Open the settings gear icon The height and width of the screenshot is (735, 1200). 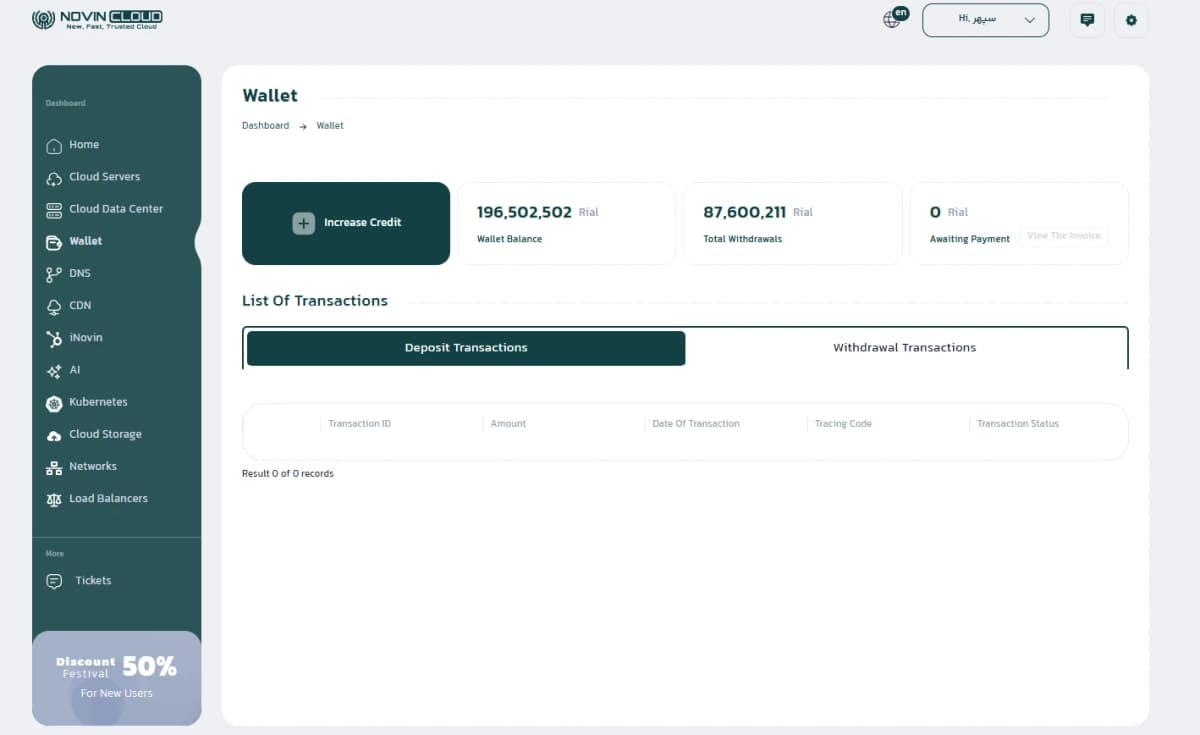coord(1131,20)
